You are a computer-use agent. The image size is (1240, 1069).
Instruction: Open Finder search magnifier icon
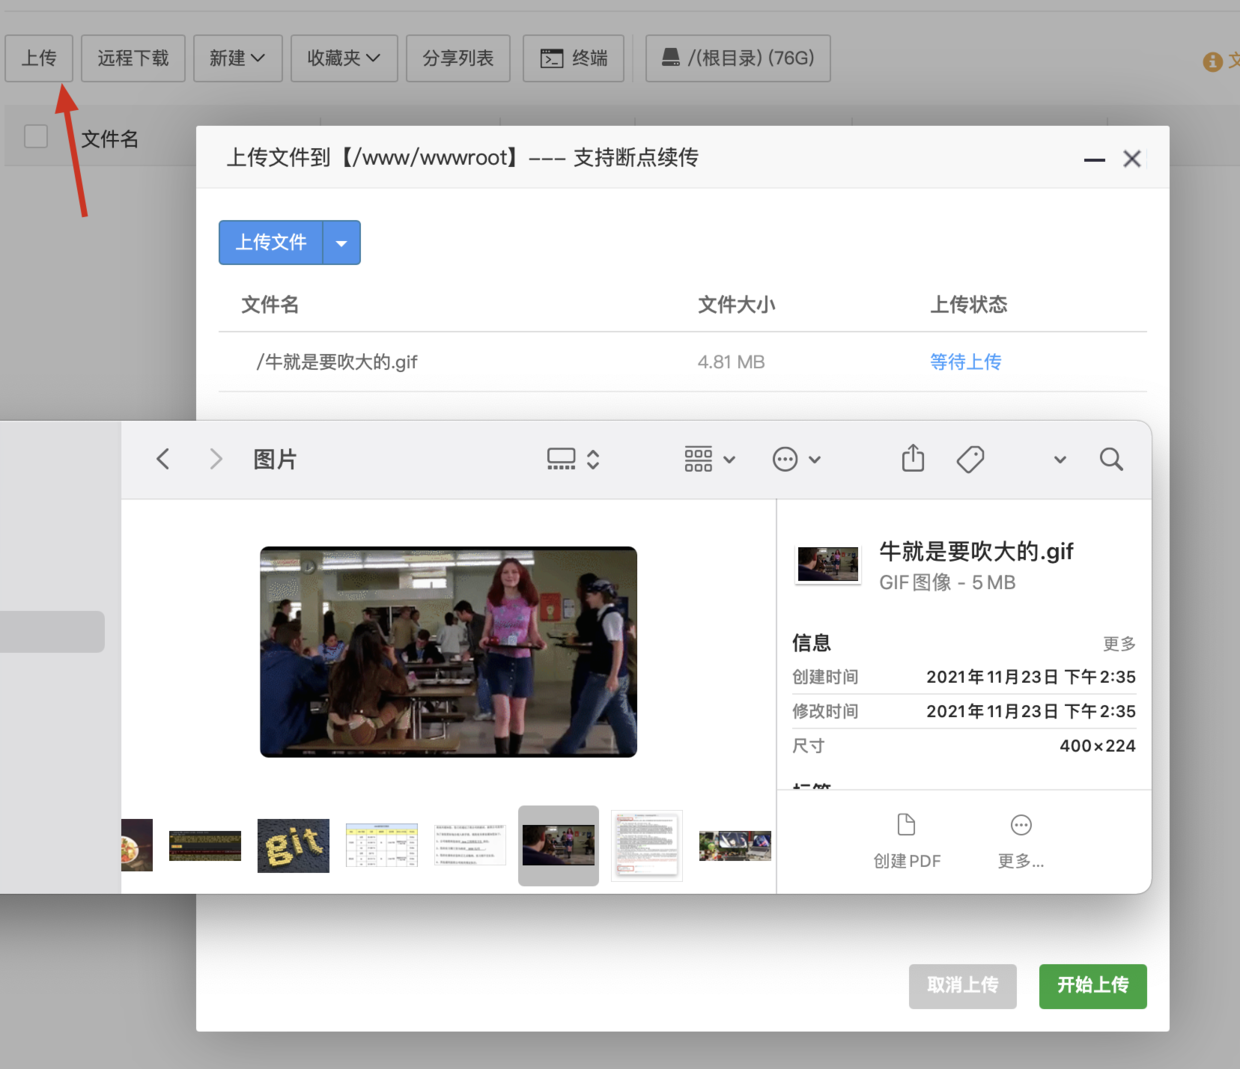[1111, 459]
